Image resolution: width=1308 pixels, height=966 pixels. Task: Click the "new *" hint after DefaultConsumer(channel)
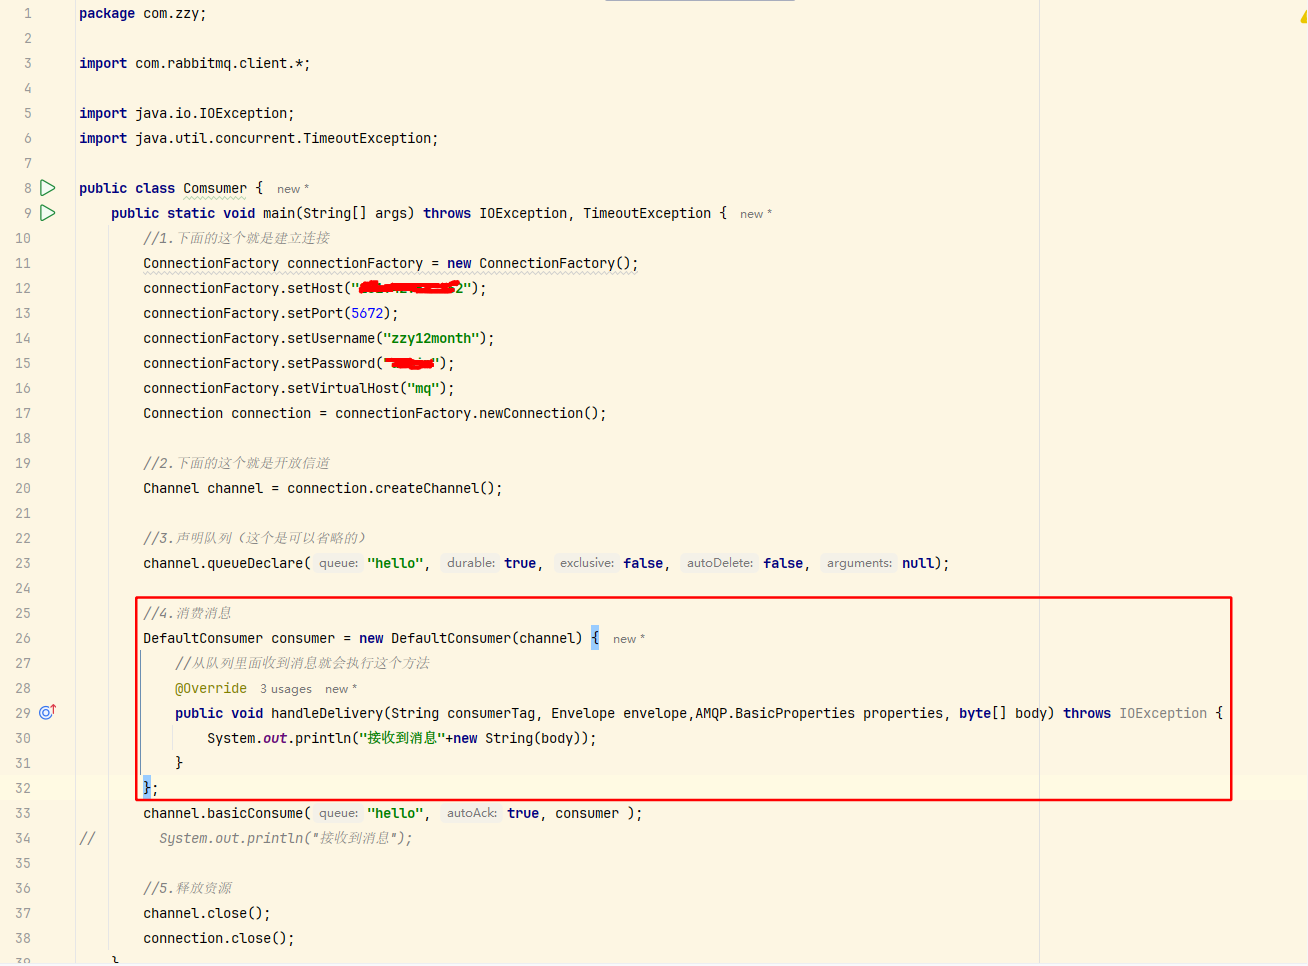click(x=629, y=639)
